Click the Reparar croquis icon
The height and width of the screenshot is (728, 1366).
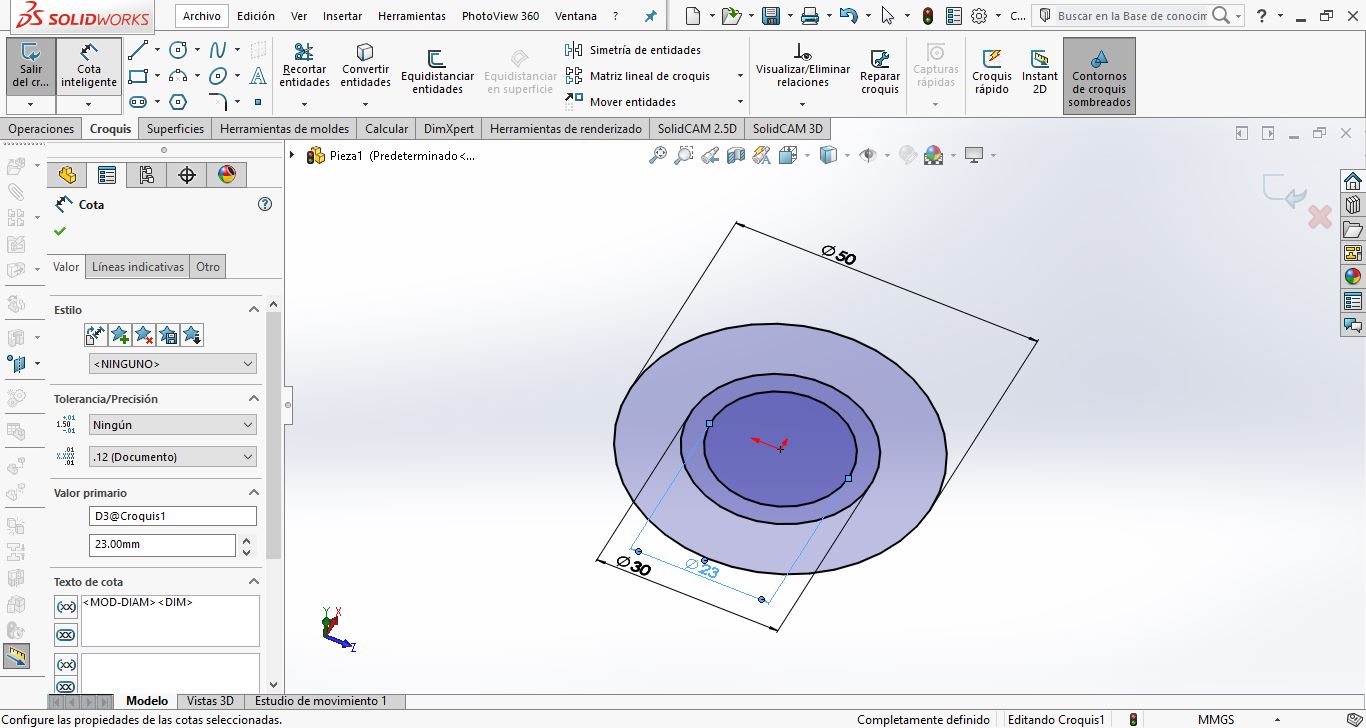[880, 70]
